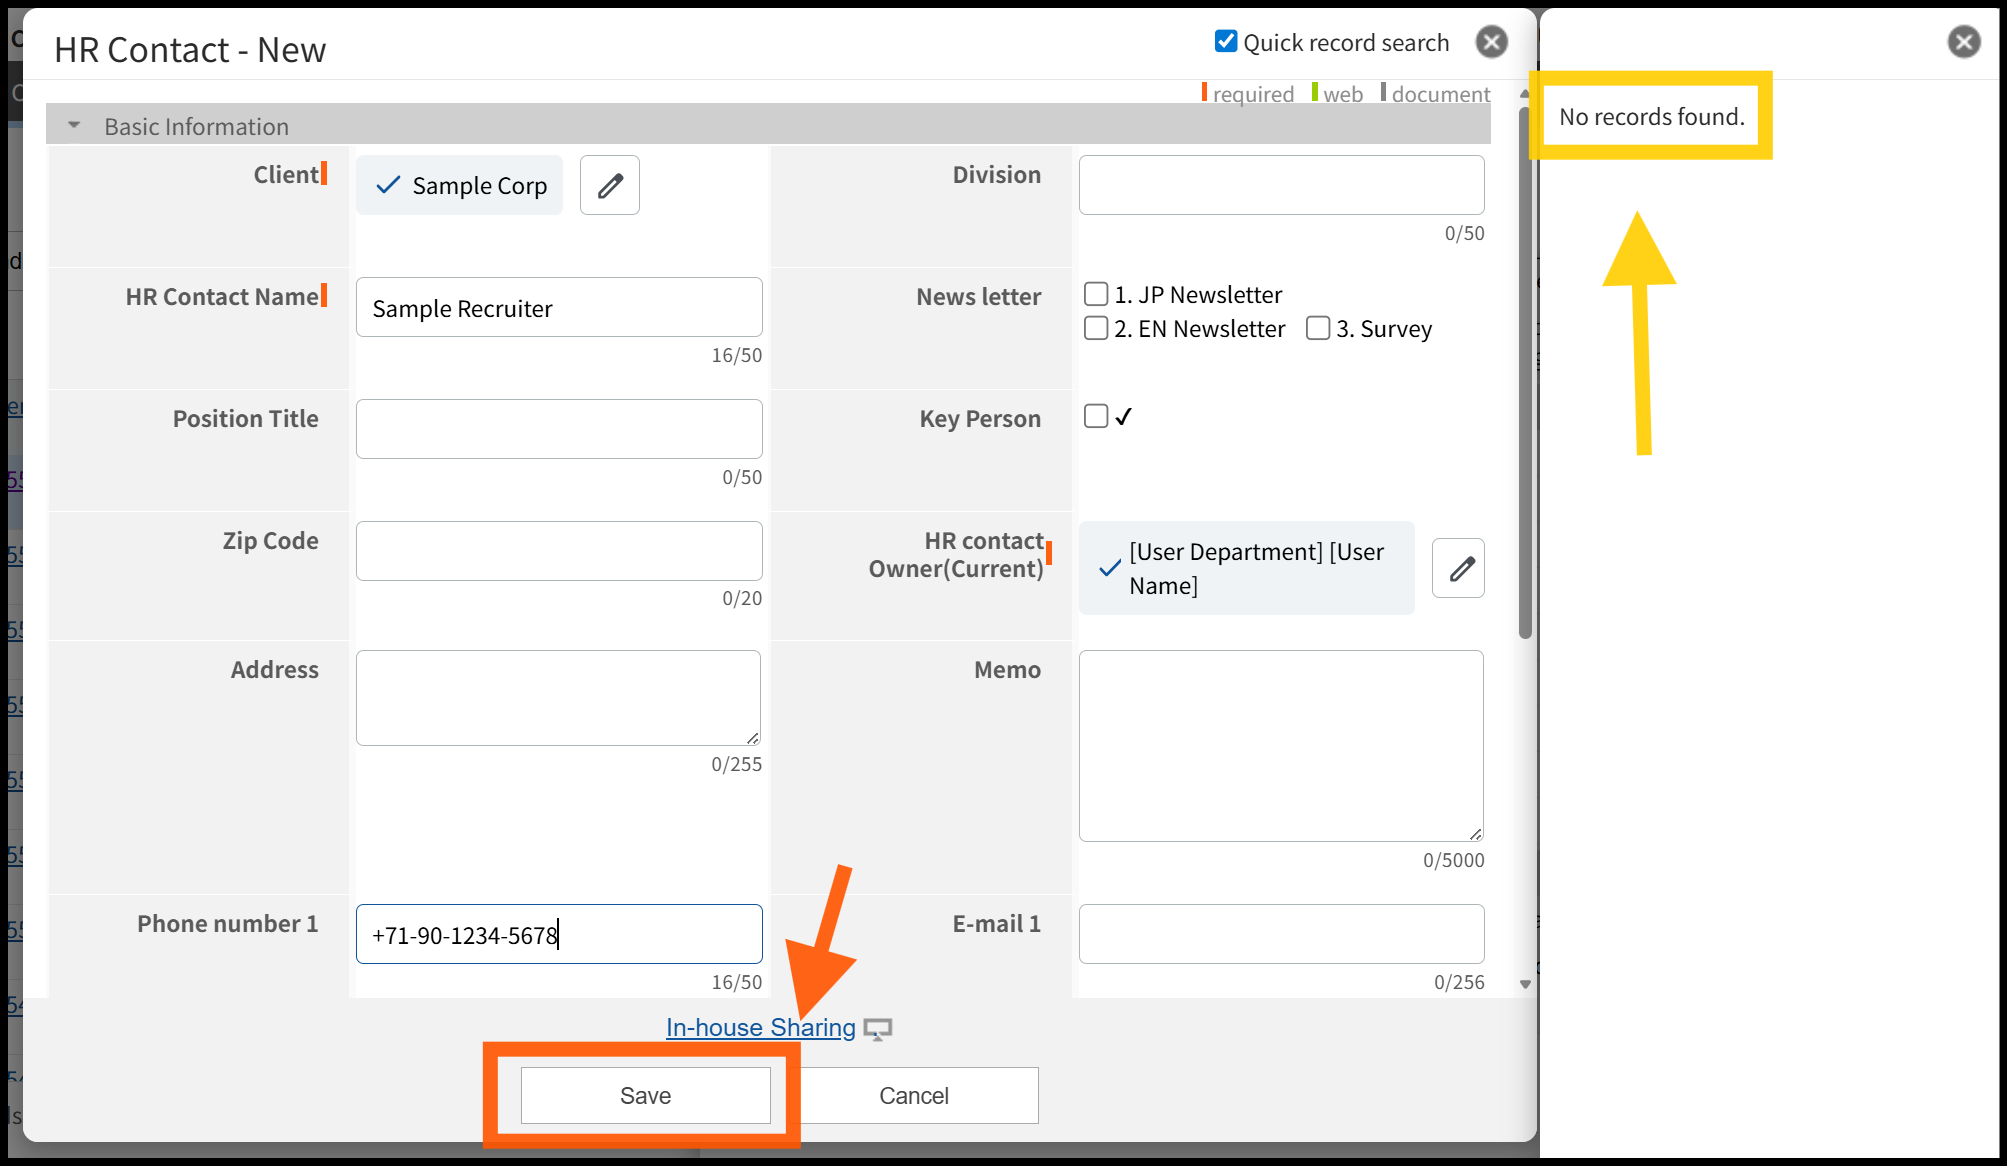Enable EN Newsletter checkbox
Image resolution: width=2007 pixels, height=1166 pixels.
click(1096, 328)
